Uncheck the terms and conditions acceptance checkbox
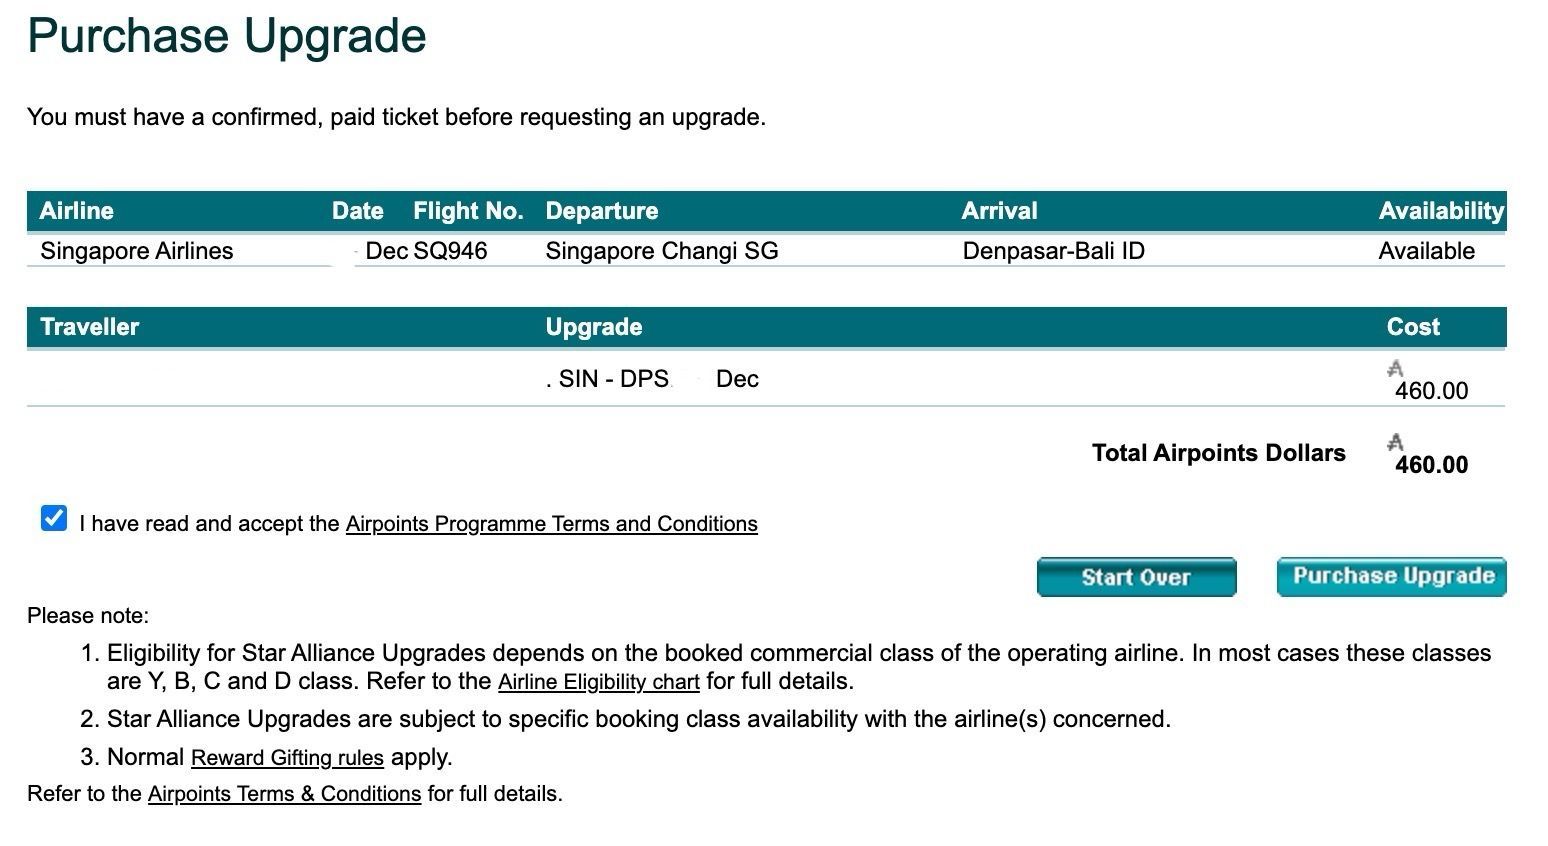The height and width of the screenshot is (846, 1548). point(54,518)
